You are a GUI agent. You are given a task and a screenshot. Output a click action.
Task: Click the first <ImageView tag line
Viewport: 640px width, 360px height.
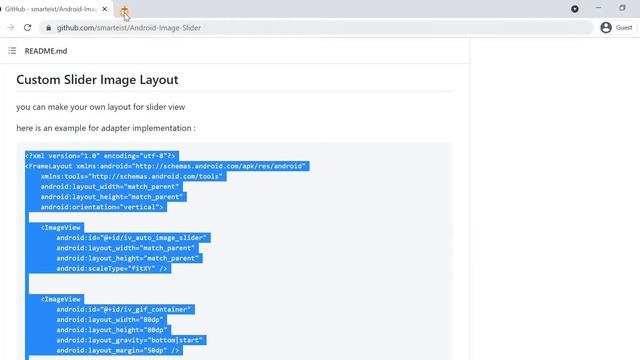click(61, 228)
